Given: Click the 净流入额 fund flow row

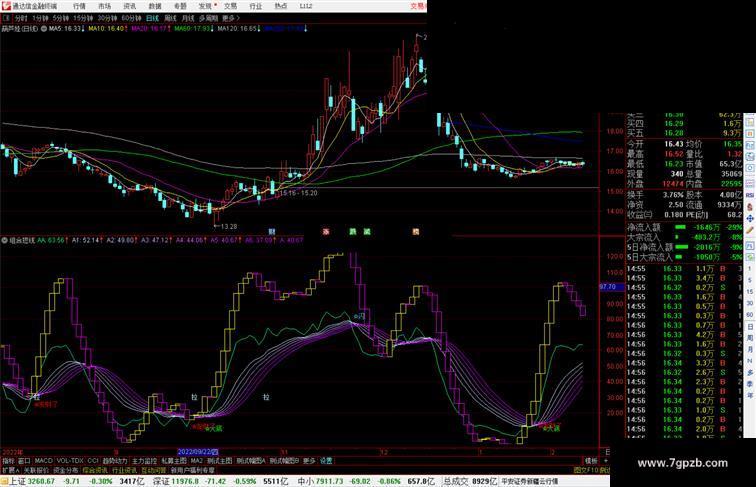Looking at the screenshot, I should [685, 227].
